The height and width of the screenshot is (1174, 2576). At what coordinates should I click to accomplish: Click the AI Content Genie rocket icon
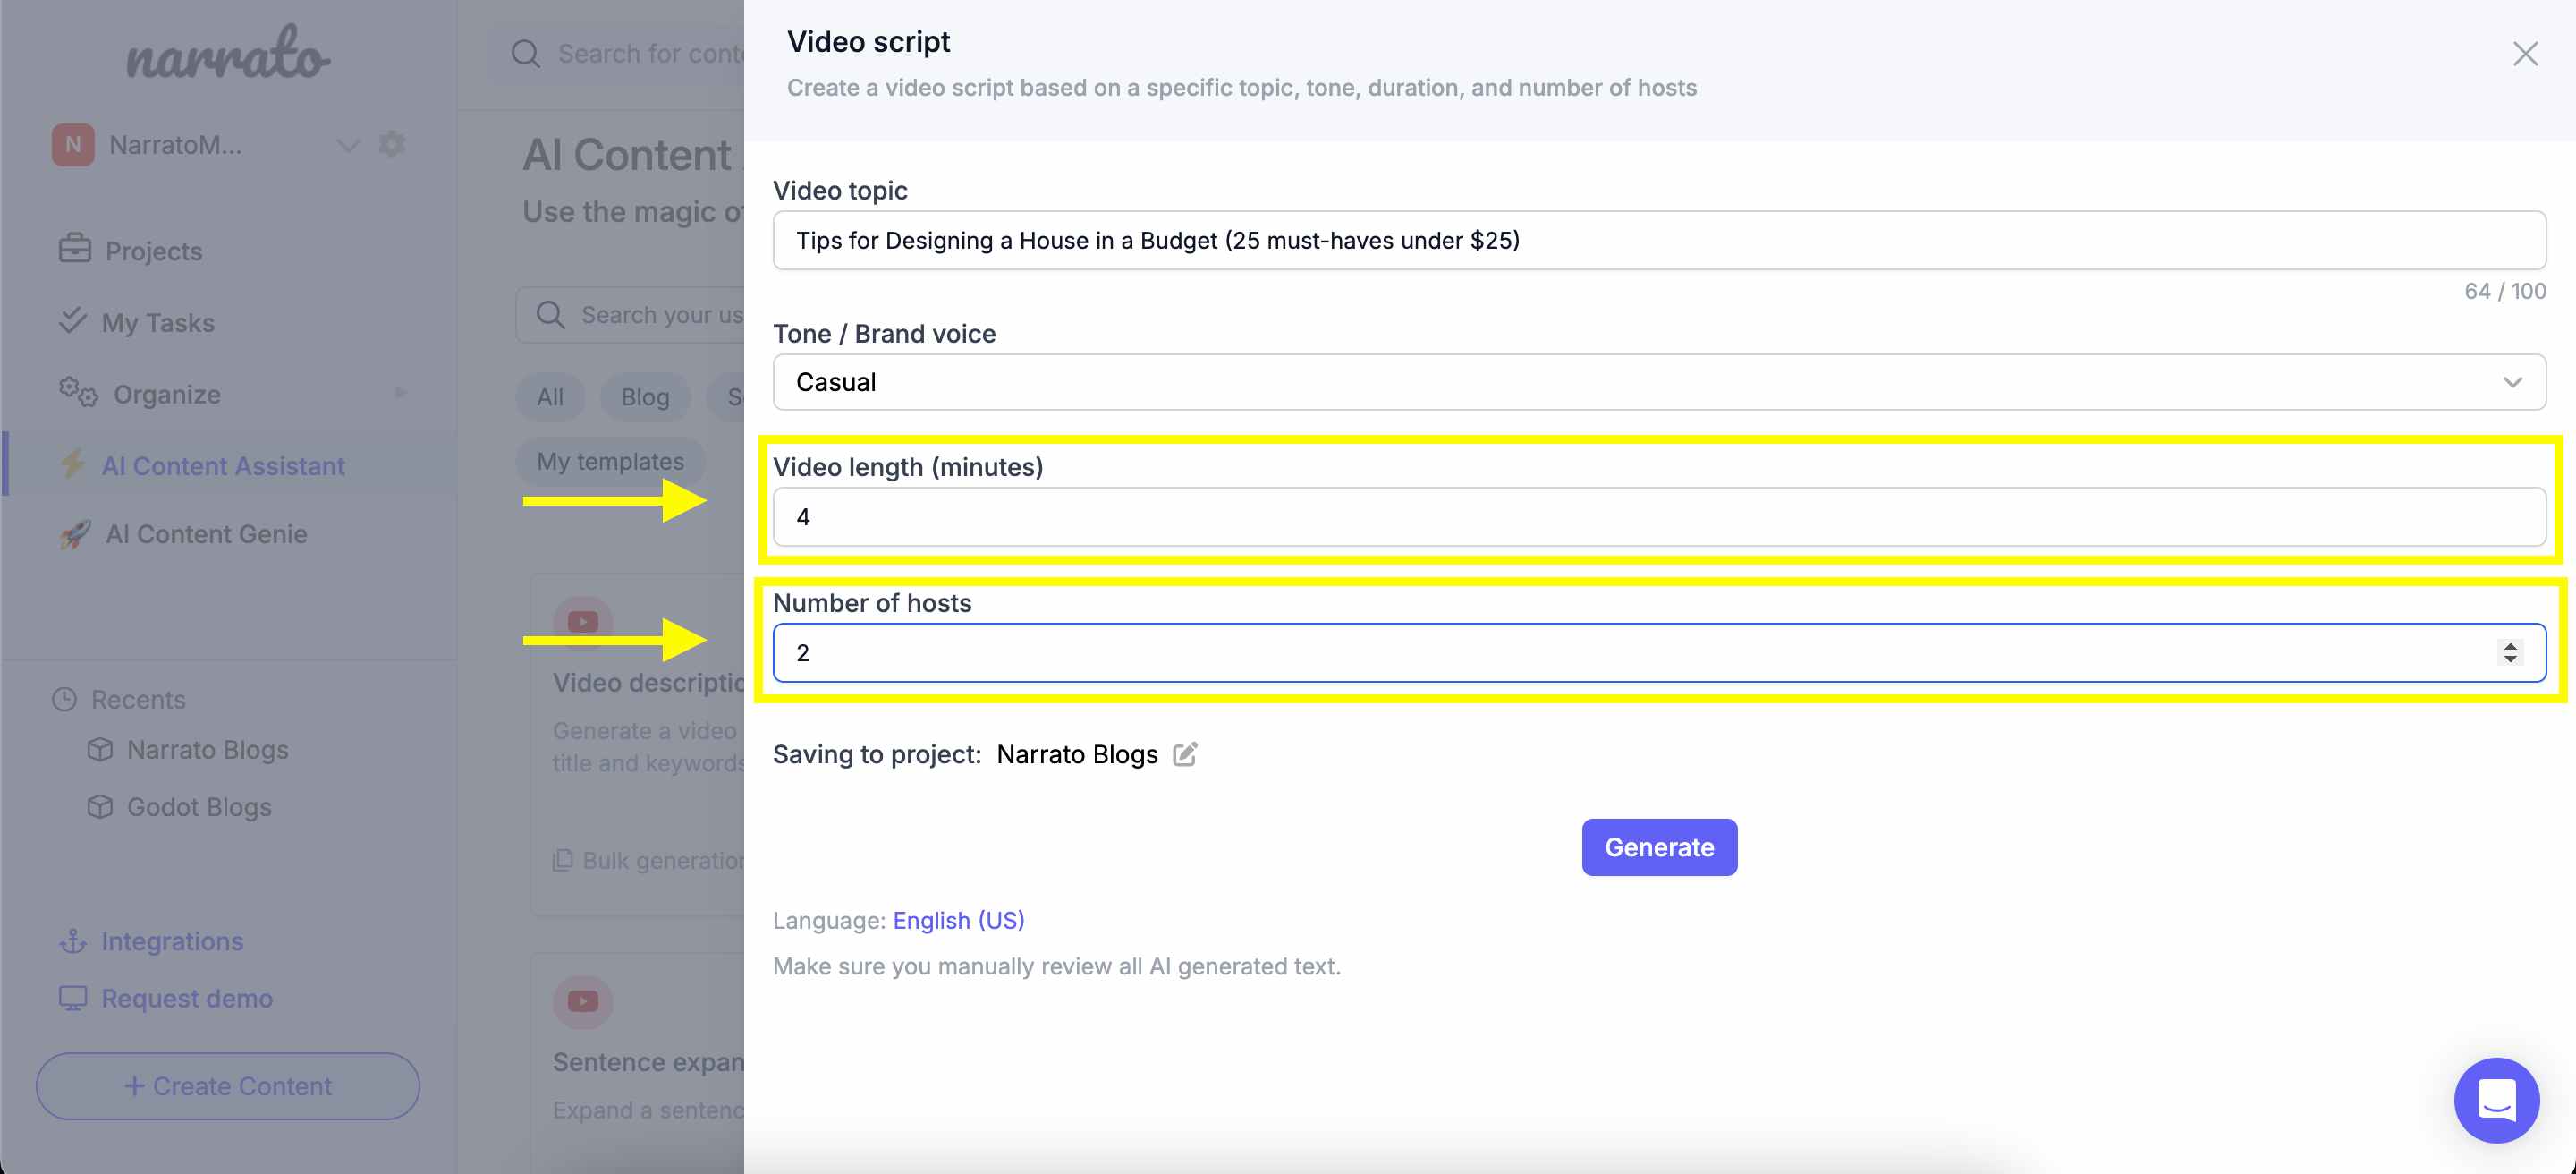[75, 534]
